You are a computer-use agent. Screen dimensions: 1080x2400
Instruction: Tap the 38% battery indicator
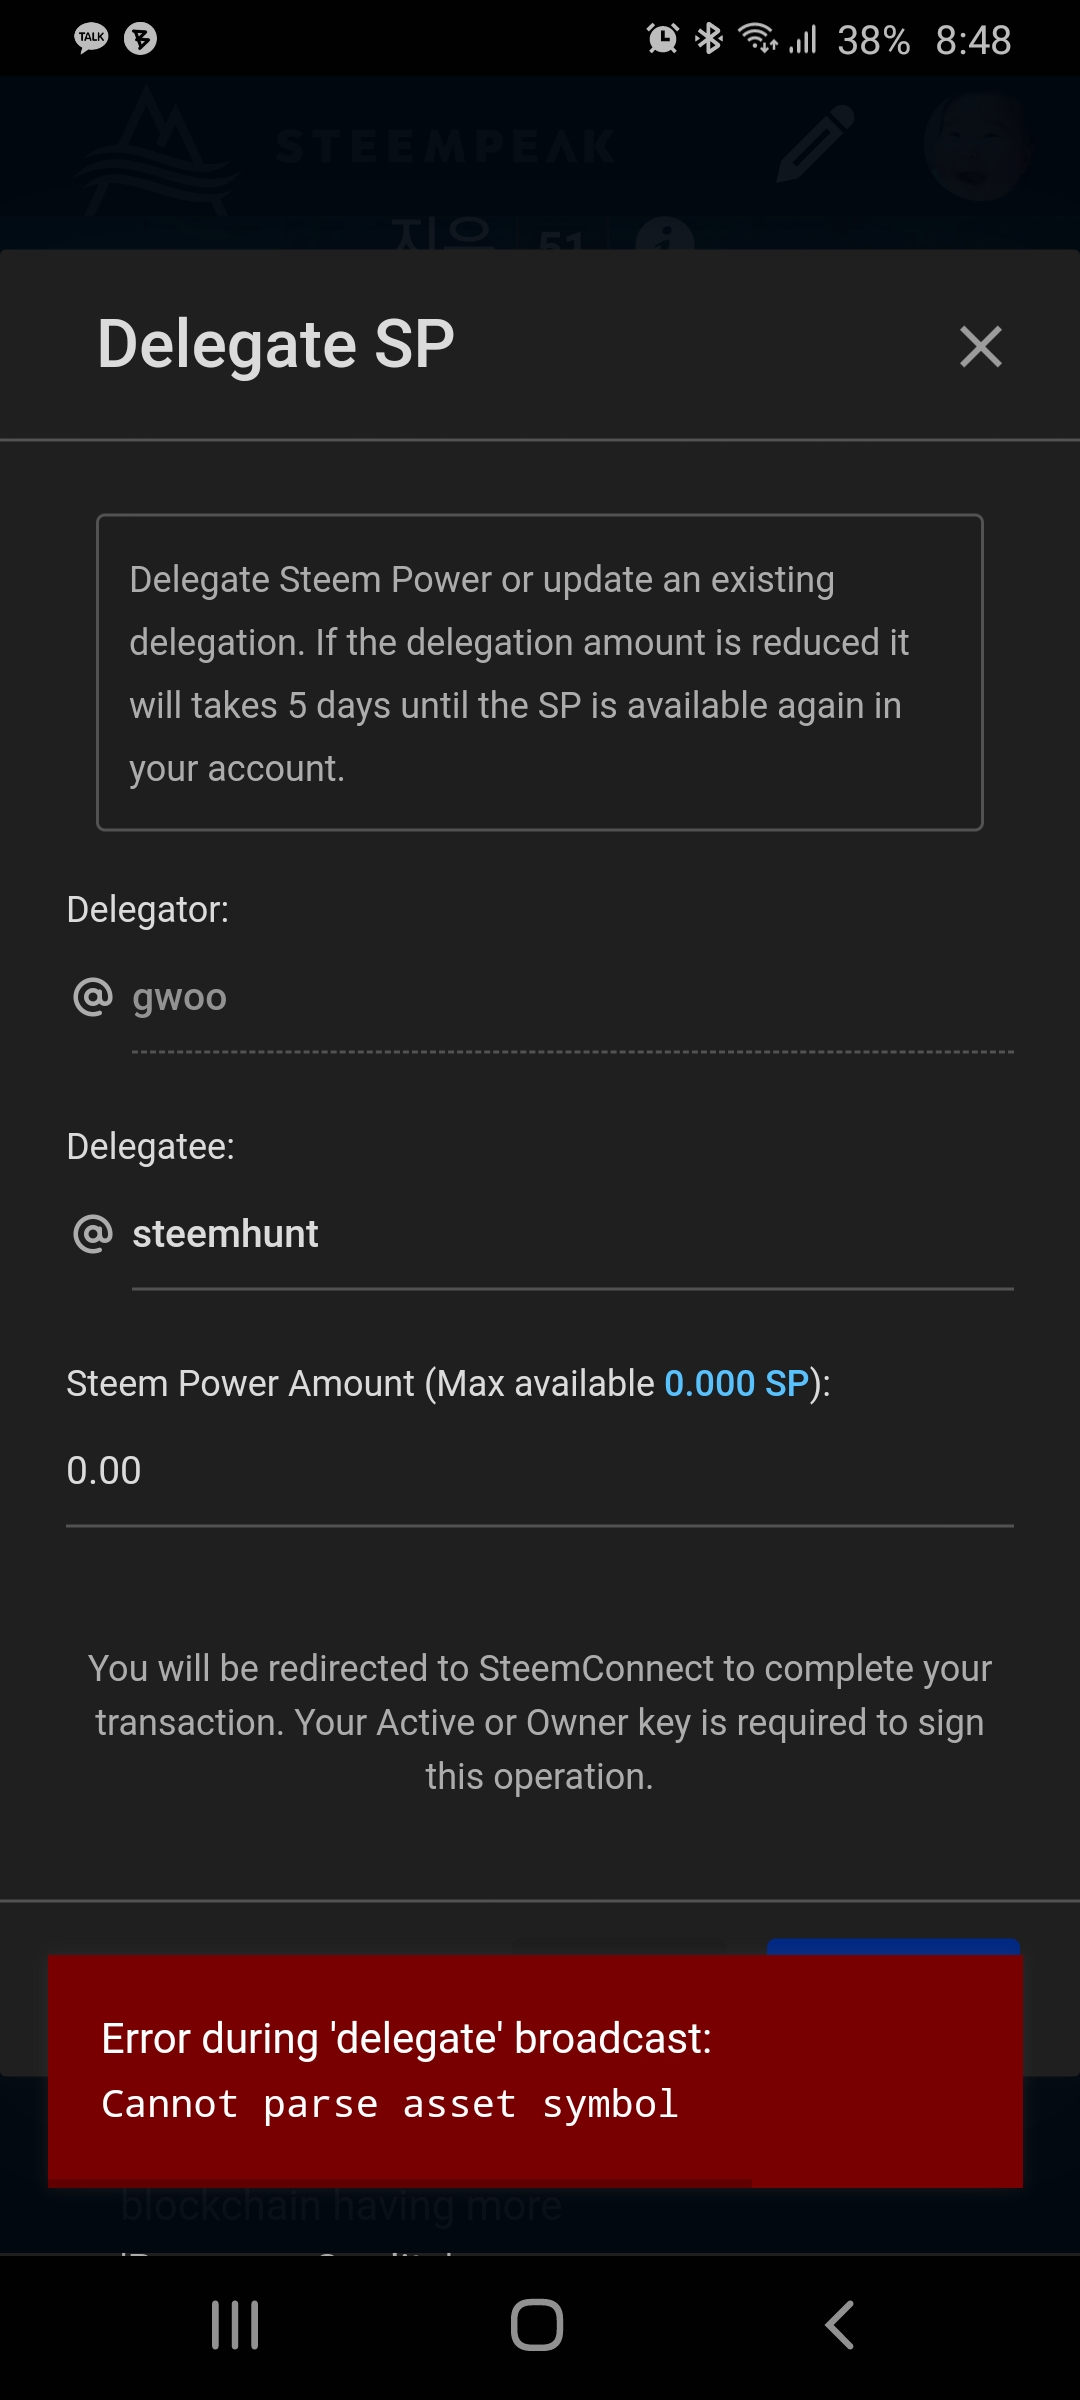point(873,40)
